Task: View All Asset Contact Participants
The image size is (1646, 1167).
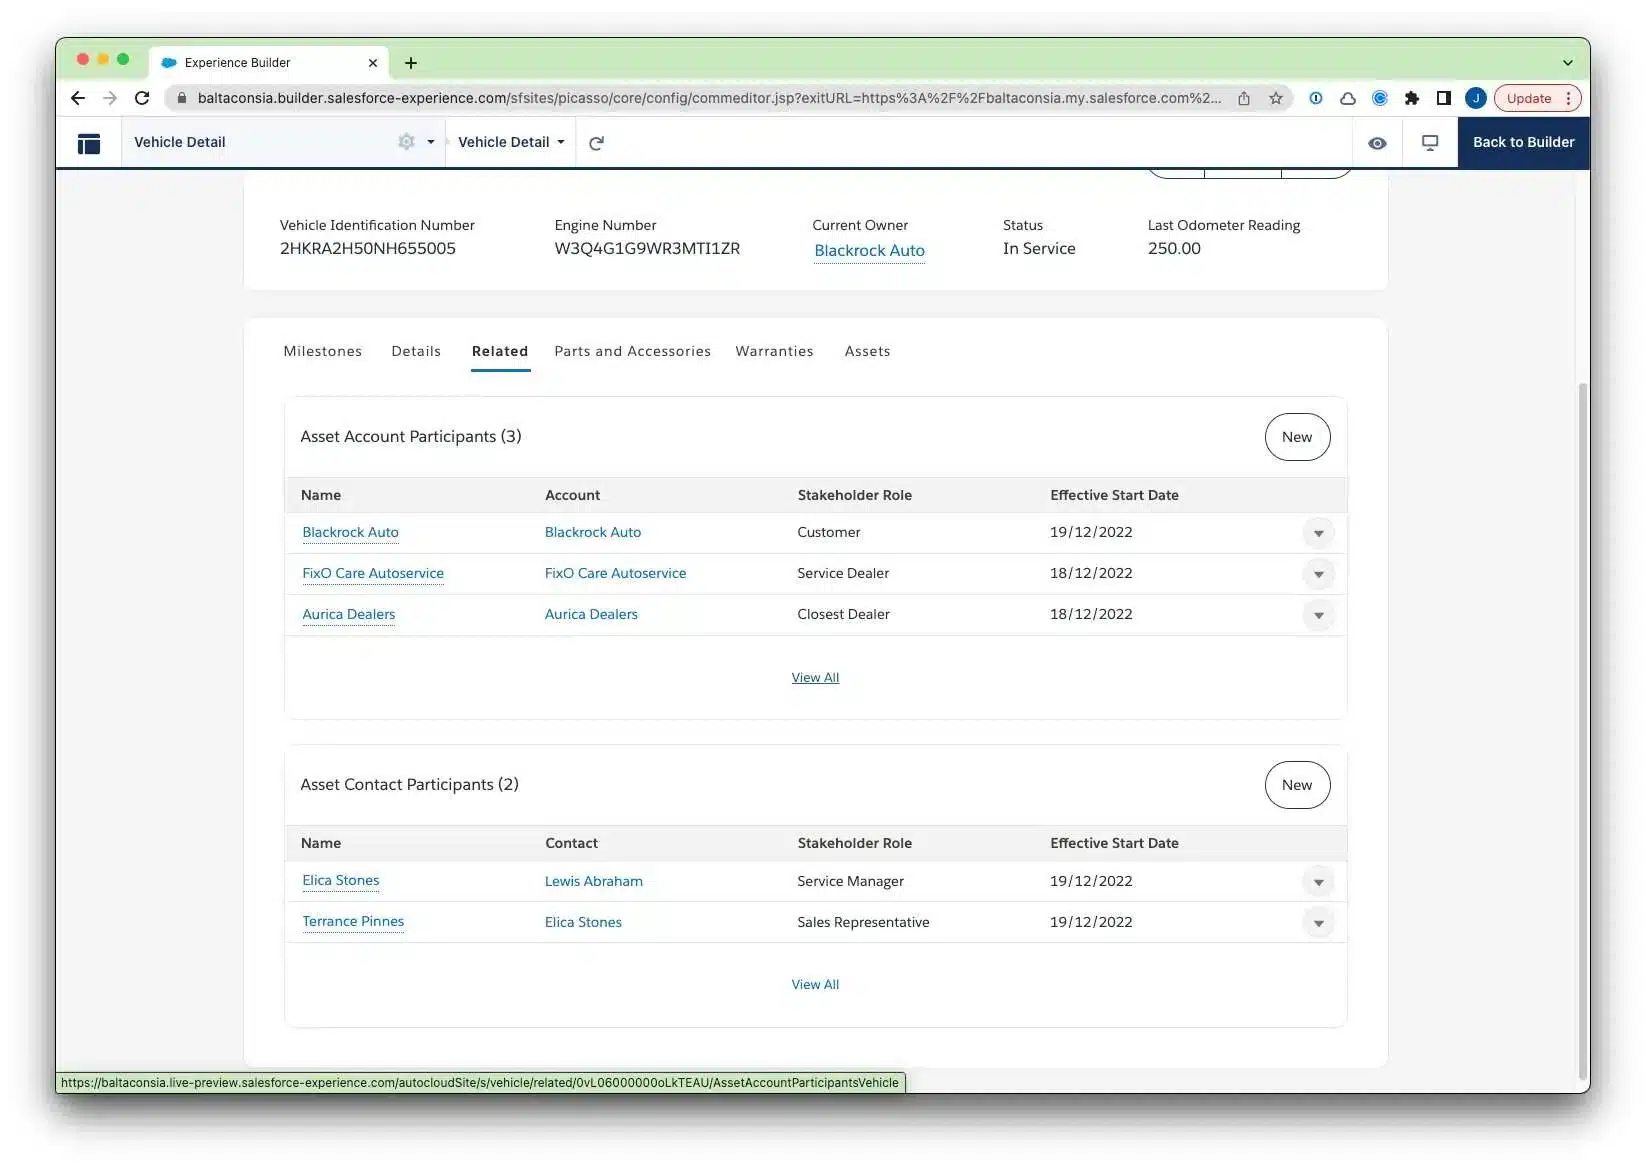Action: tap(815, 985)
